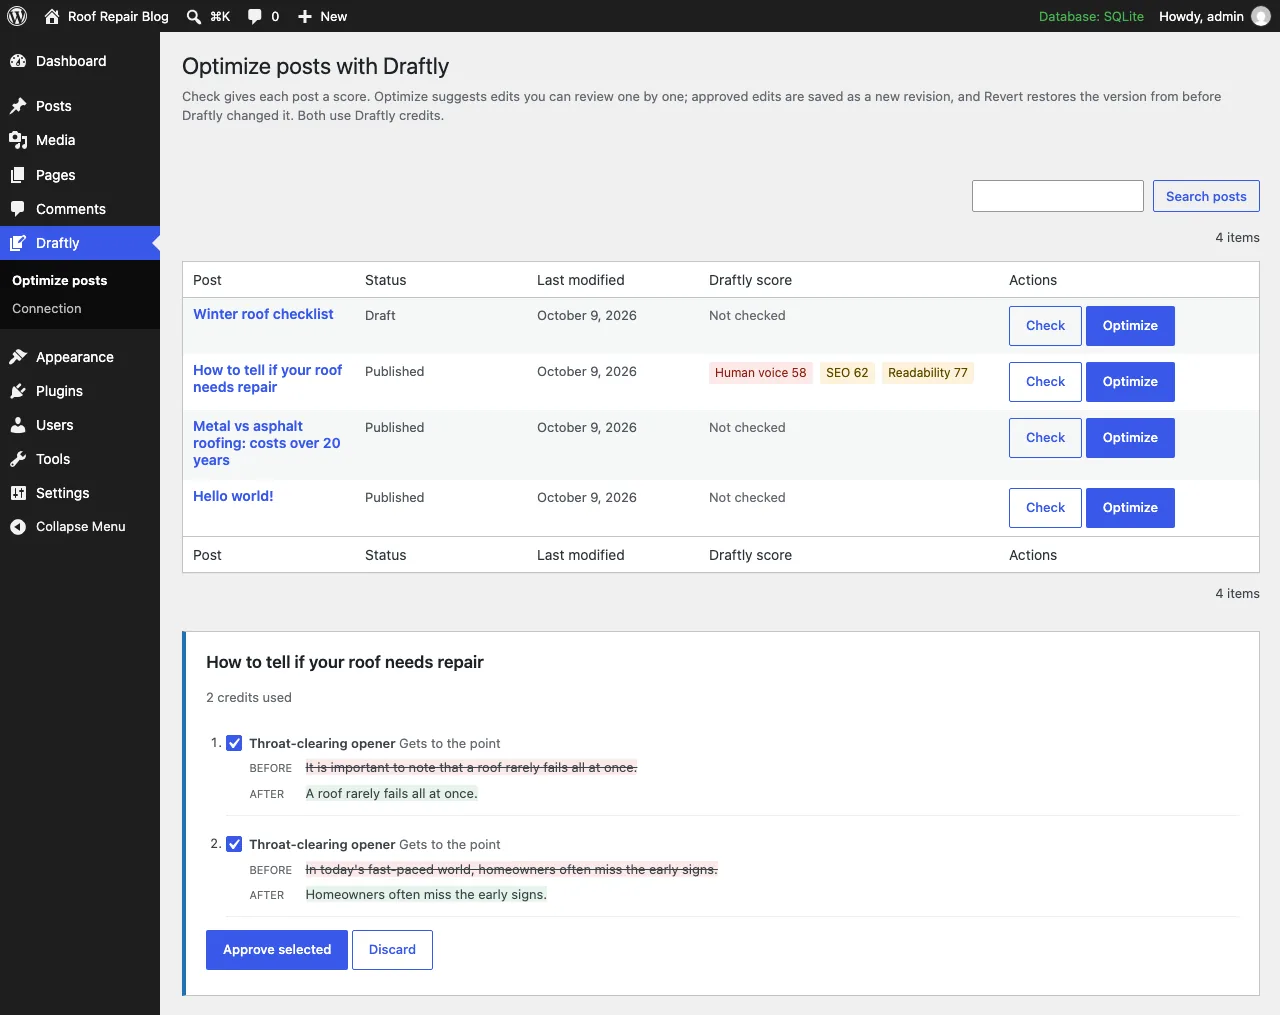Viewport: 1280px width, 1015px height.
Task: Click the Appearance paintbrush icon
Action: click(x=18, y=357)
